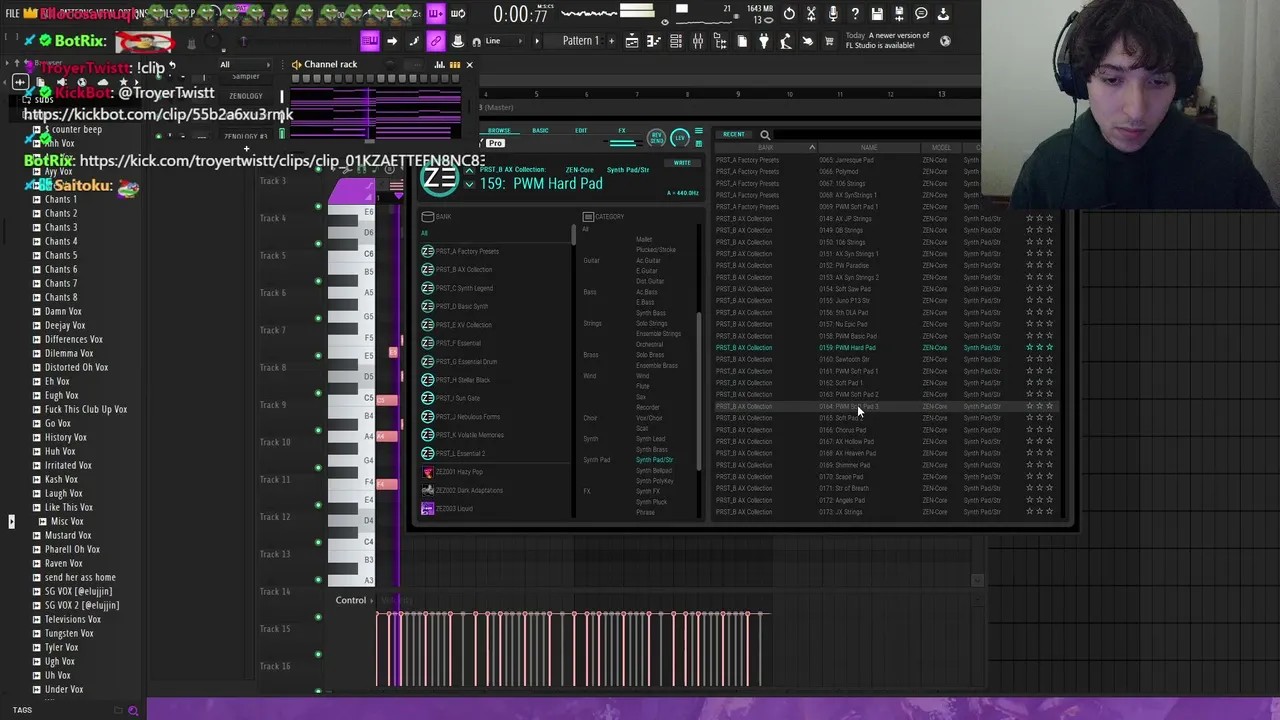
Task: Go to next preset with down chevron
Action: [x=469, y=184]
